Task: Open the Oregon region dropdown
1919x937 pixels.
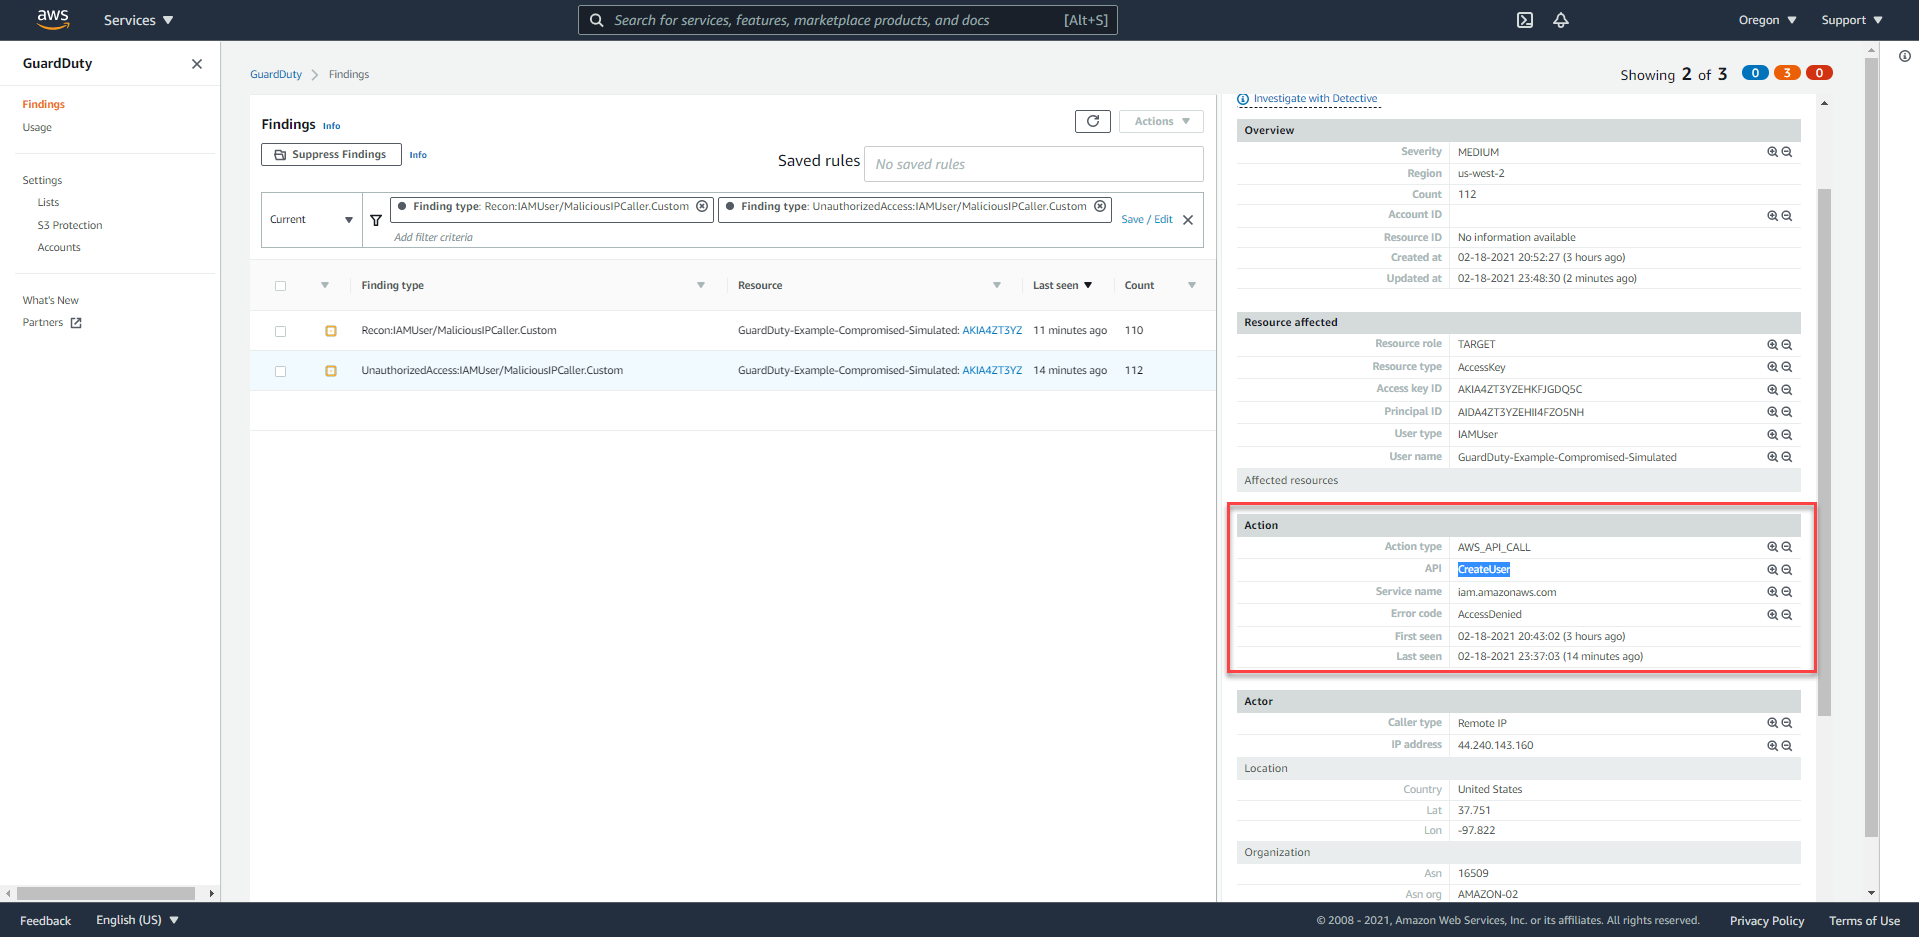Action: pos(1767,20)
